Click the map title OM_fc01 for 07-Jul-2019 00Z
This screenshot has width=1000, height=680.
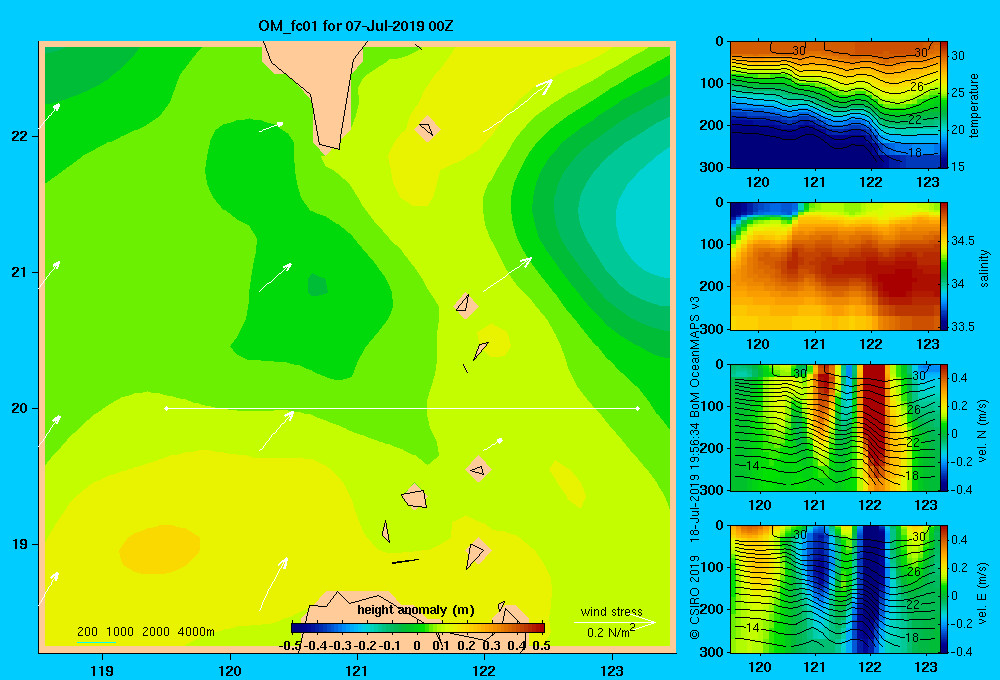pos(356,26)
